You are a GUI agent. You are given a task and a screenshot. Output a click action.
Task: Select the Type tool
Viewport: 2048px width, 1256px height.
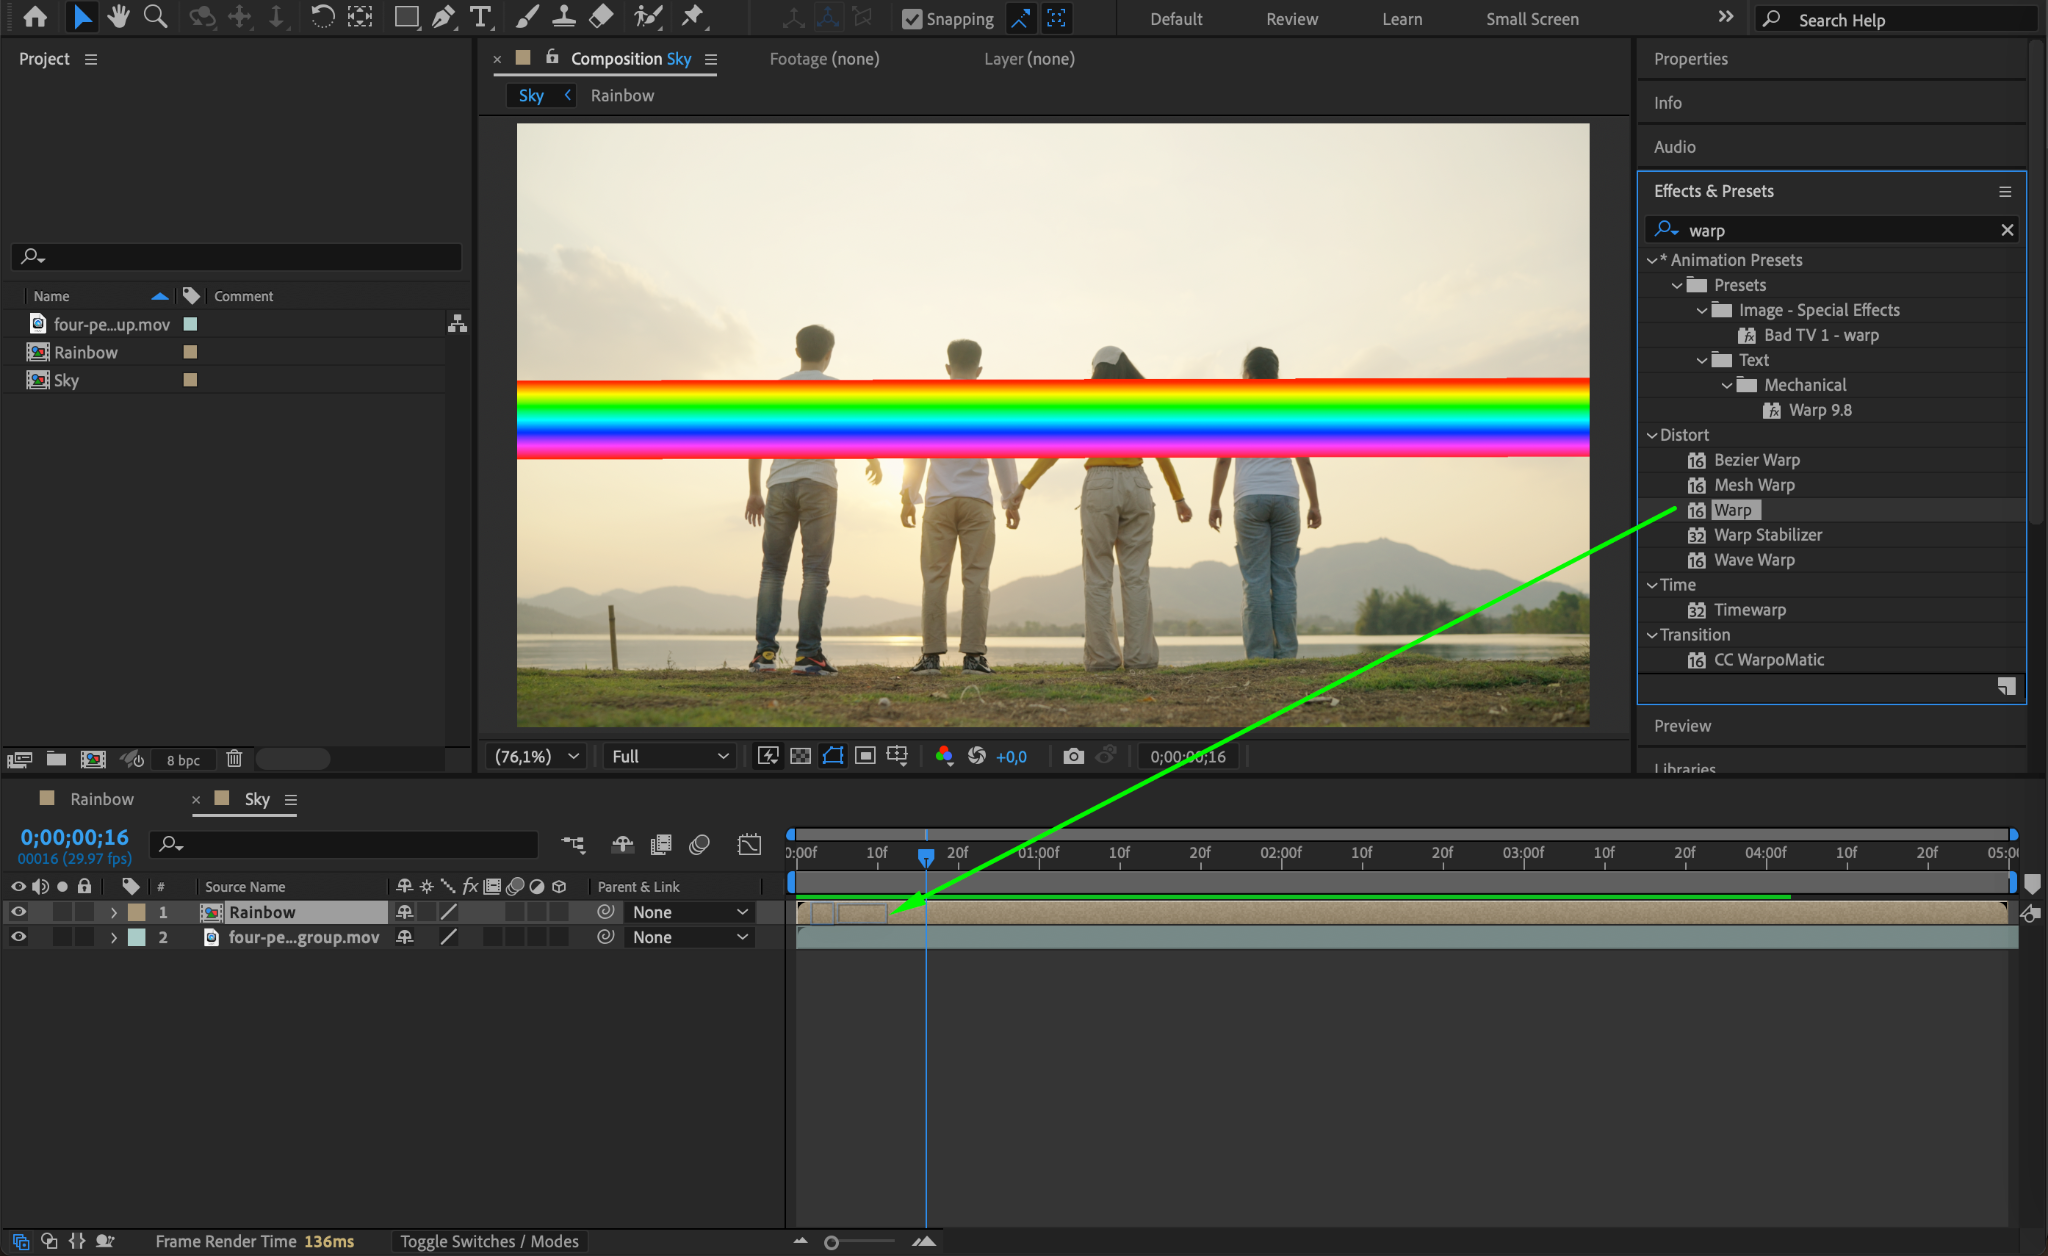481,17
